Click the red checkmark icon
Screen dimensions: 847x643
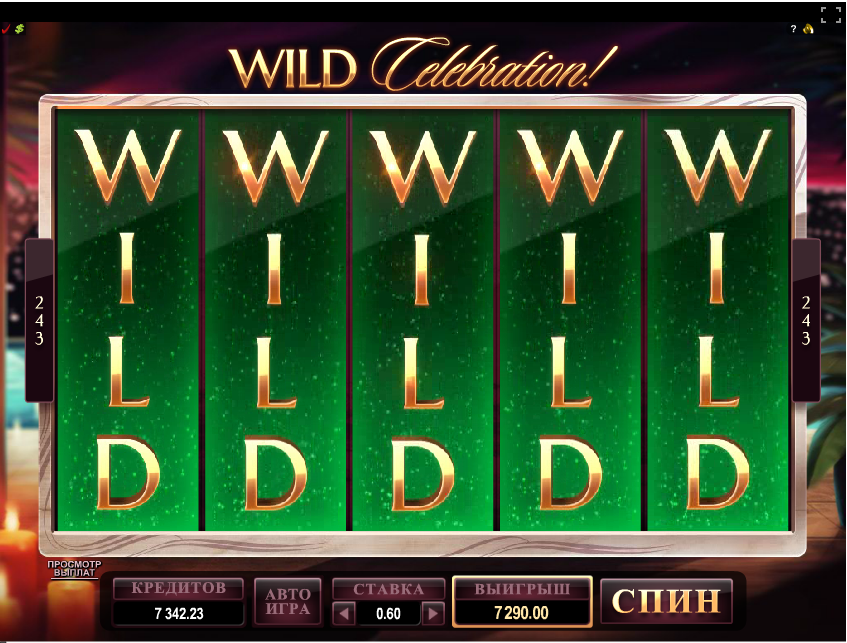click(5, 29)
